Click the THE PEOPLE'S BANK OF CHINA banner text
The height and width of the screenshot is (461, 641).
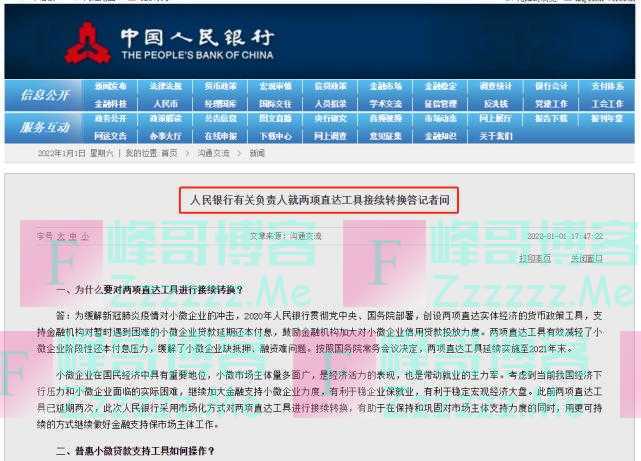click(197, 55)
